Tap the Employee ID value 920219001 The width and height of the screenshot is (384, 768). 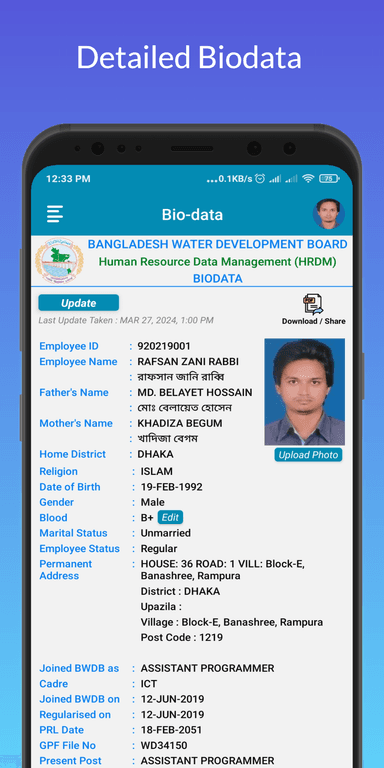(164, 346)
